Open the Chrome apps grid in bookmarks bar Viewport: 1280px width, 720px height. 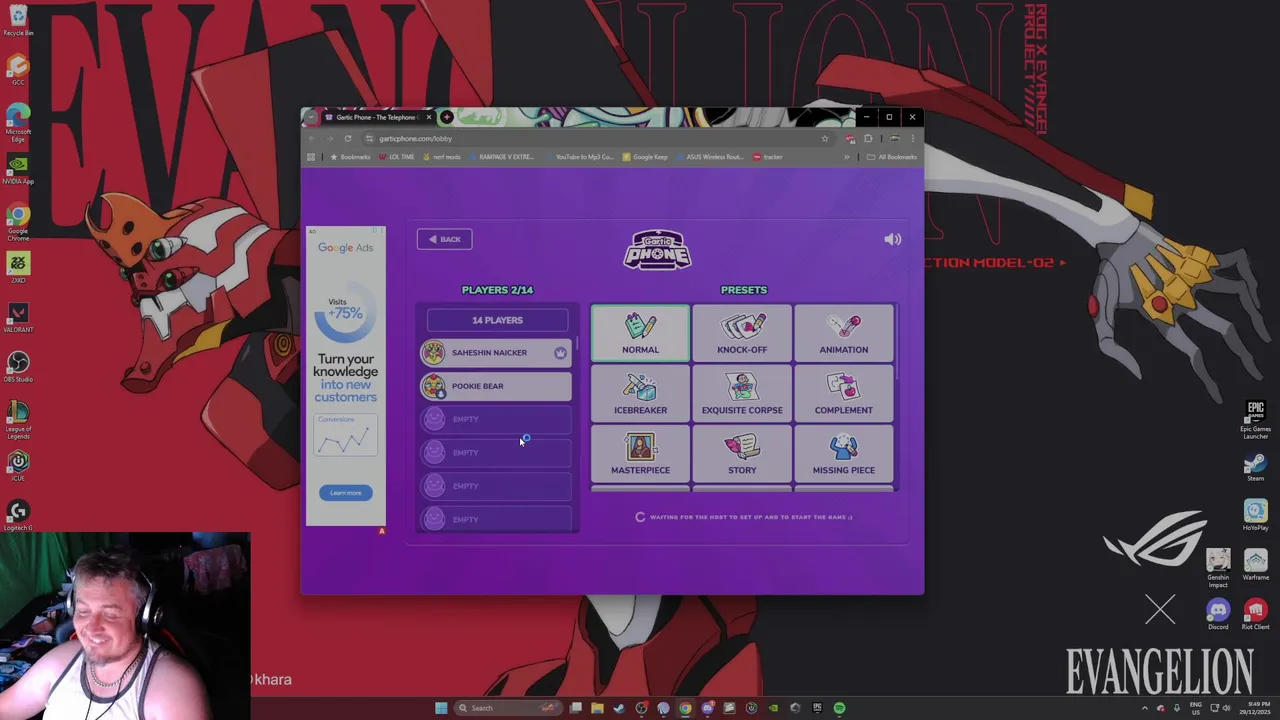point(311,157)
